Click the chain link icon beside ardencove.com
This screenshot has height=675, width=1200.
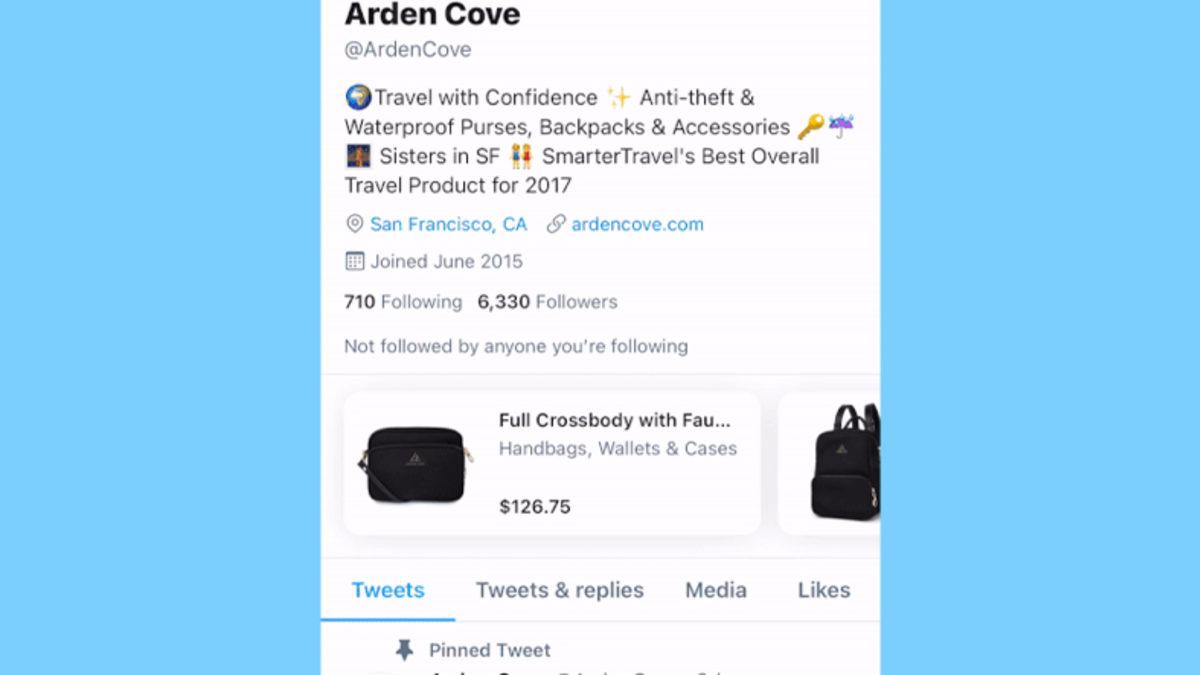(x=556, y=224)
